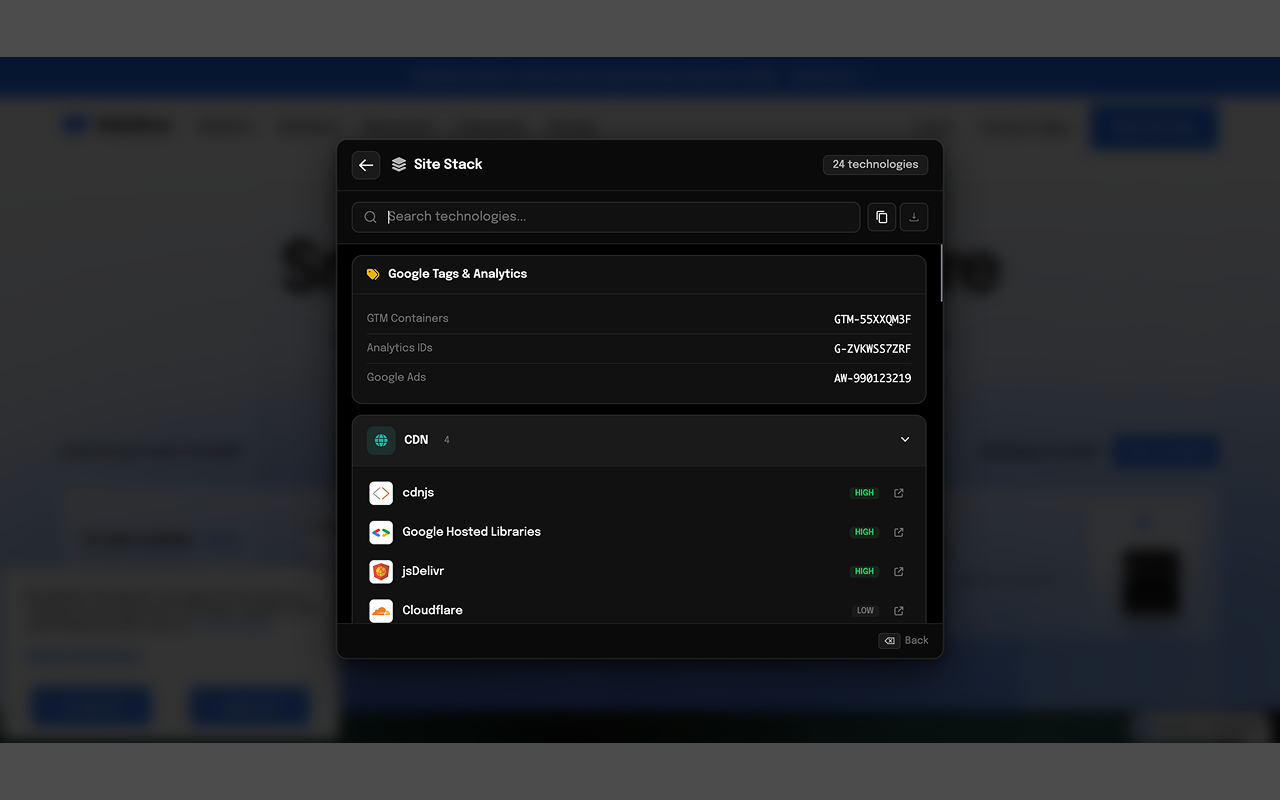
Task: Click the search magnifier icon
Action: (x=370, y=217)
